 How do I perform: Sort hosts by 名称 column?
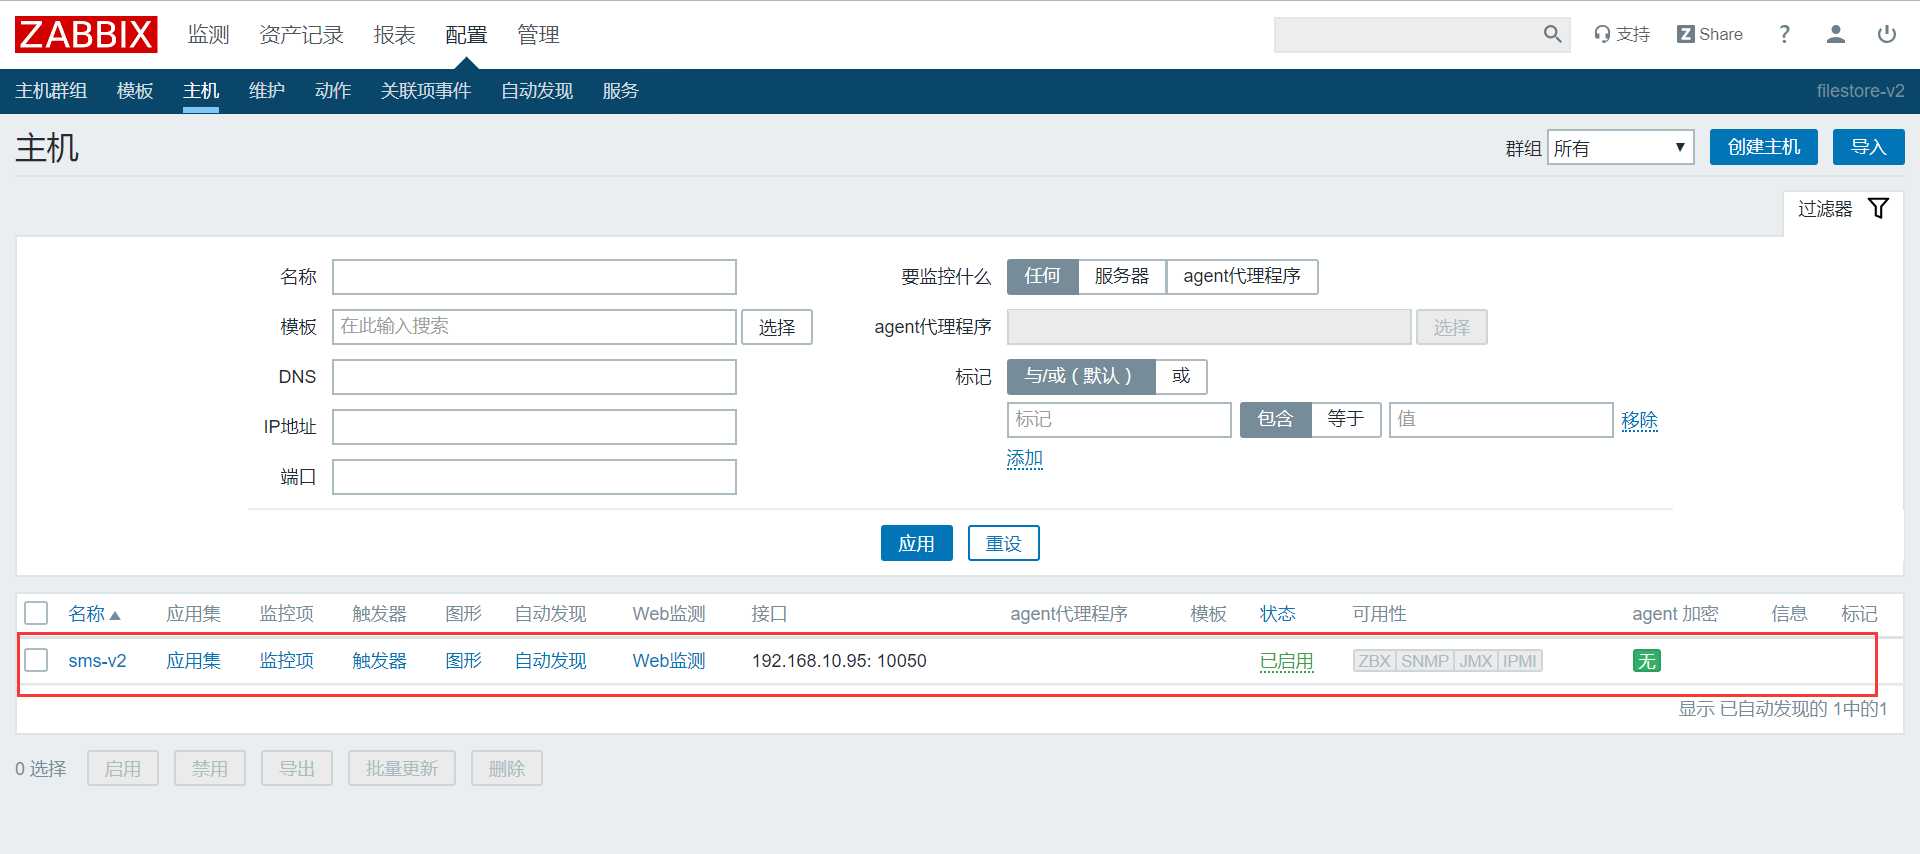pos(93,614)
